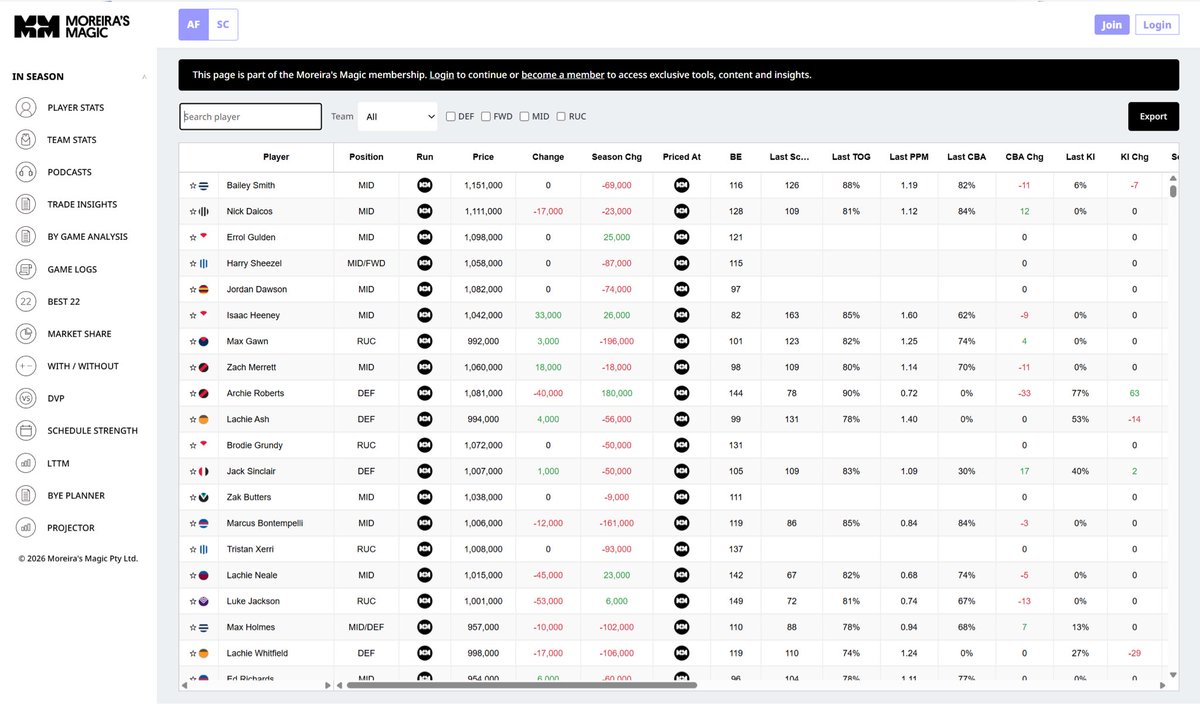This screenshot has width=1200, height=704.
Task: Enable the FWD position checkbox
Action: [x=486, y=117]
